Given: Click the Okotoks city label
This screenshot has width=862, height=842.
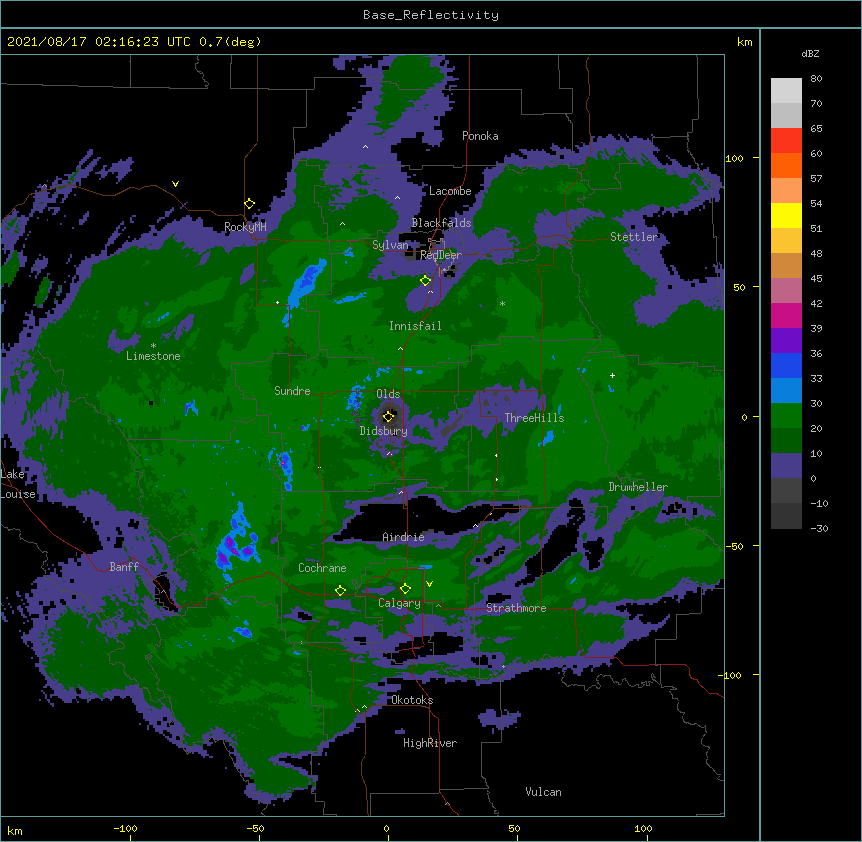Looking at the screenshot, I should coord(412,700).
